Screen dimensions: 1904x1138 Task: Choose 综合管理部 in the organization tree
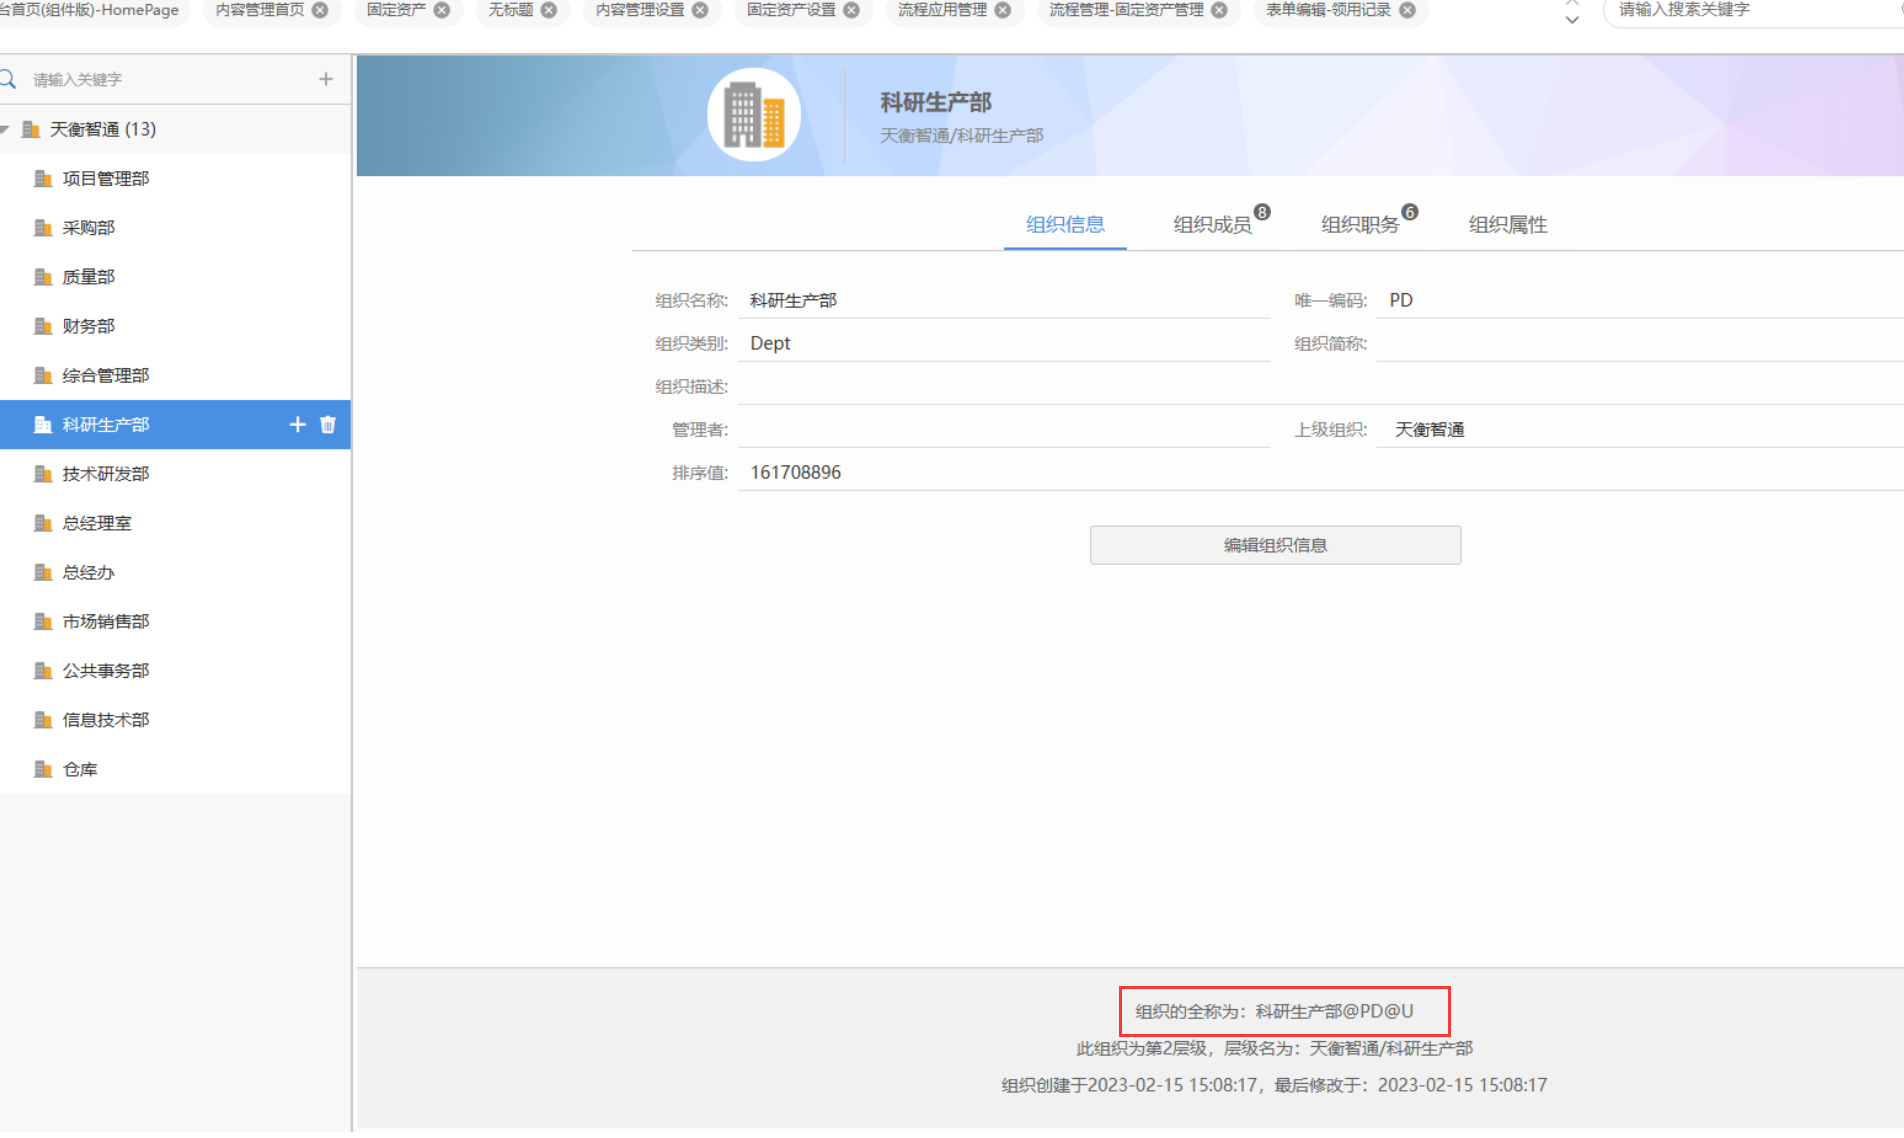tap(175, 376)
